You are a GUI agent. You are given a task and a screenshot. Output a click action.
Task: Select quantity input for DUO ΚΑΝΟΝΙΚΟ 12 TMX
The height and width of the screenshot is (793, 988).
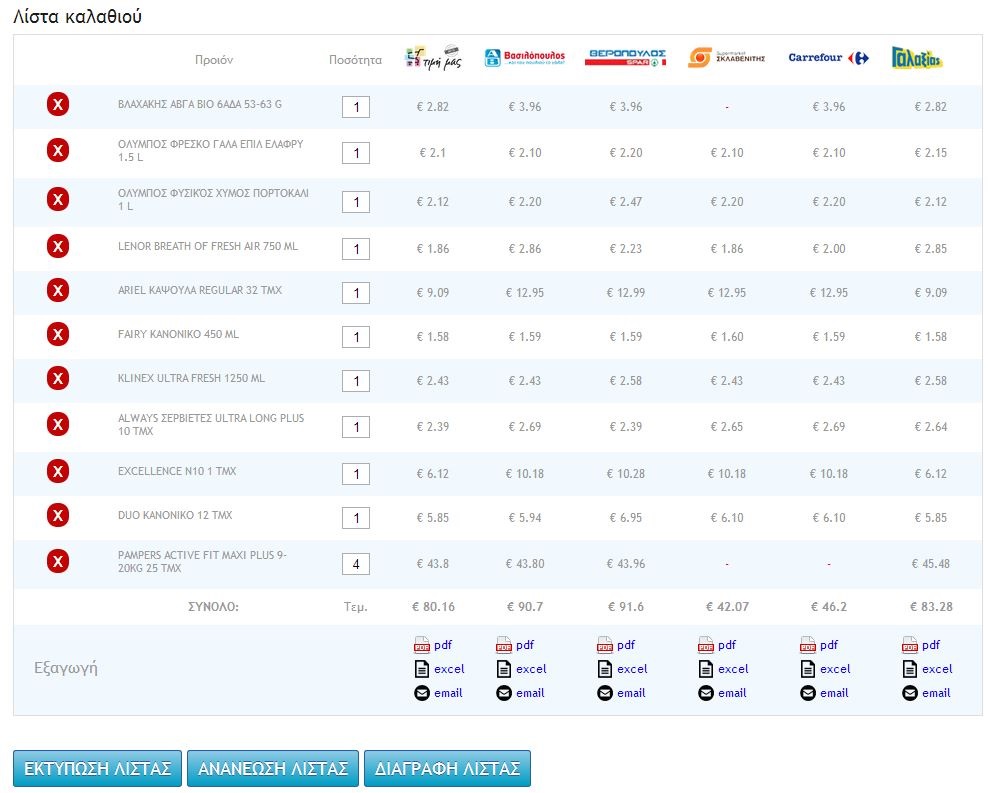[355, 518]
